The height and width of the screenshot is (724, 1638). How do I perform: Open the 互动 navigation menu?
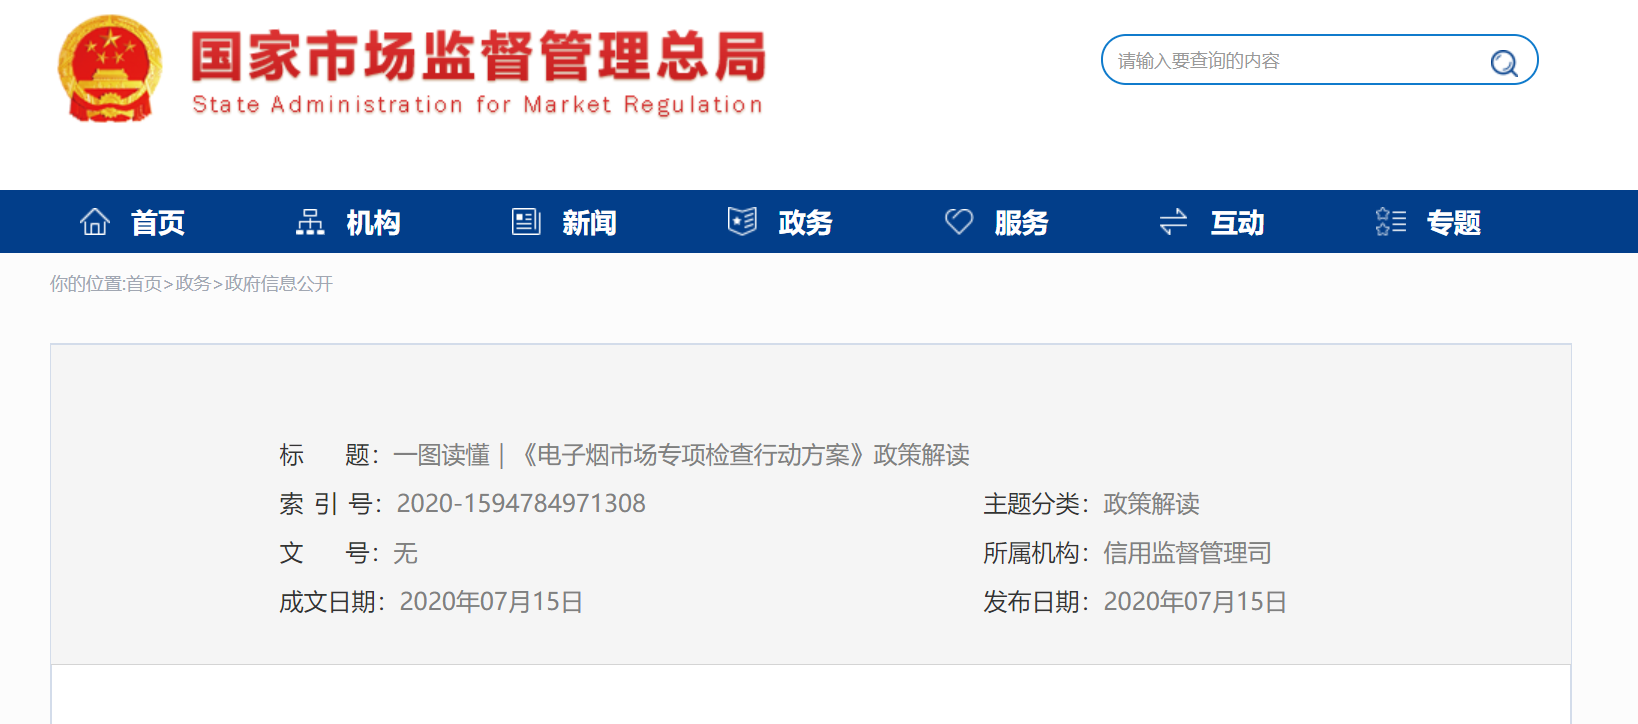(x=1238, y=222)
